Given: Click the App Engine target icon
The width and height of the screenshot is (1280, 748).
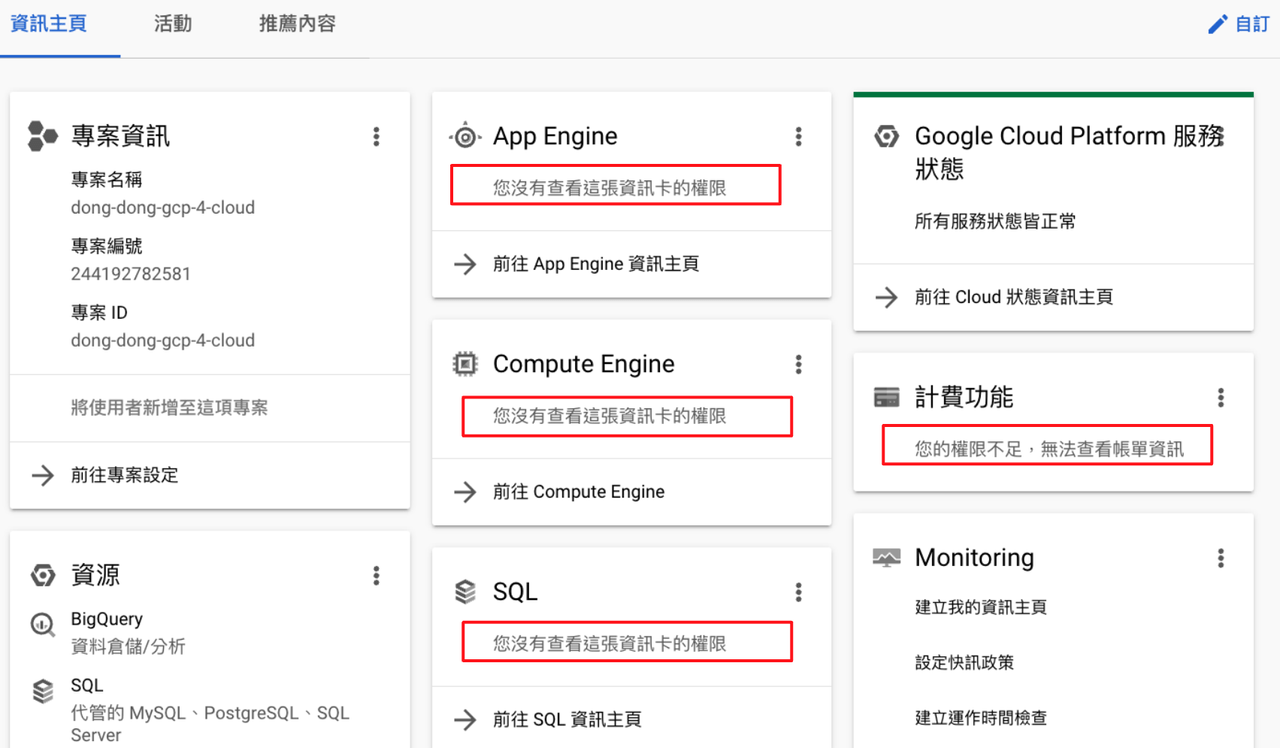Looking at the screenshot, I should 465,137.
